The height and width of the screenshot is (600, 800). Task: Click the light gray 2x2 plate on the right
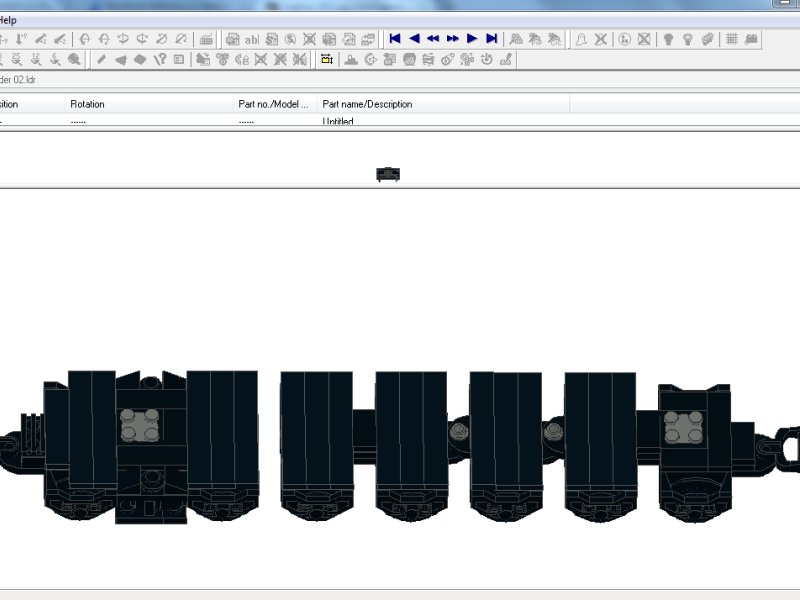(684, 428)
